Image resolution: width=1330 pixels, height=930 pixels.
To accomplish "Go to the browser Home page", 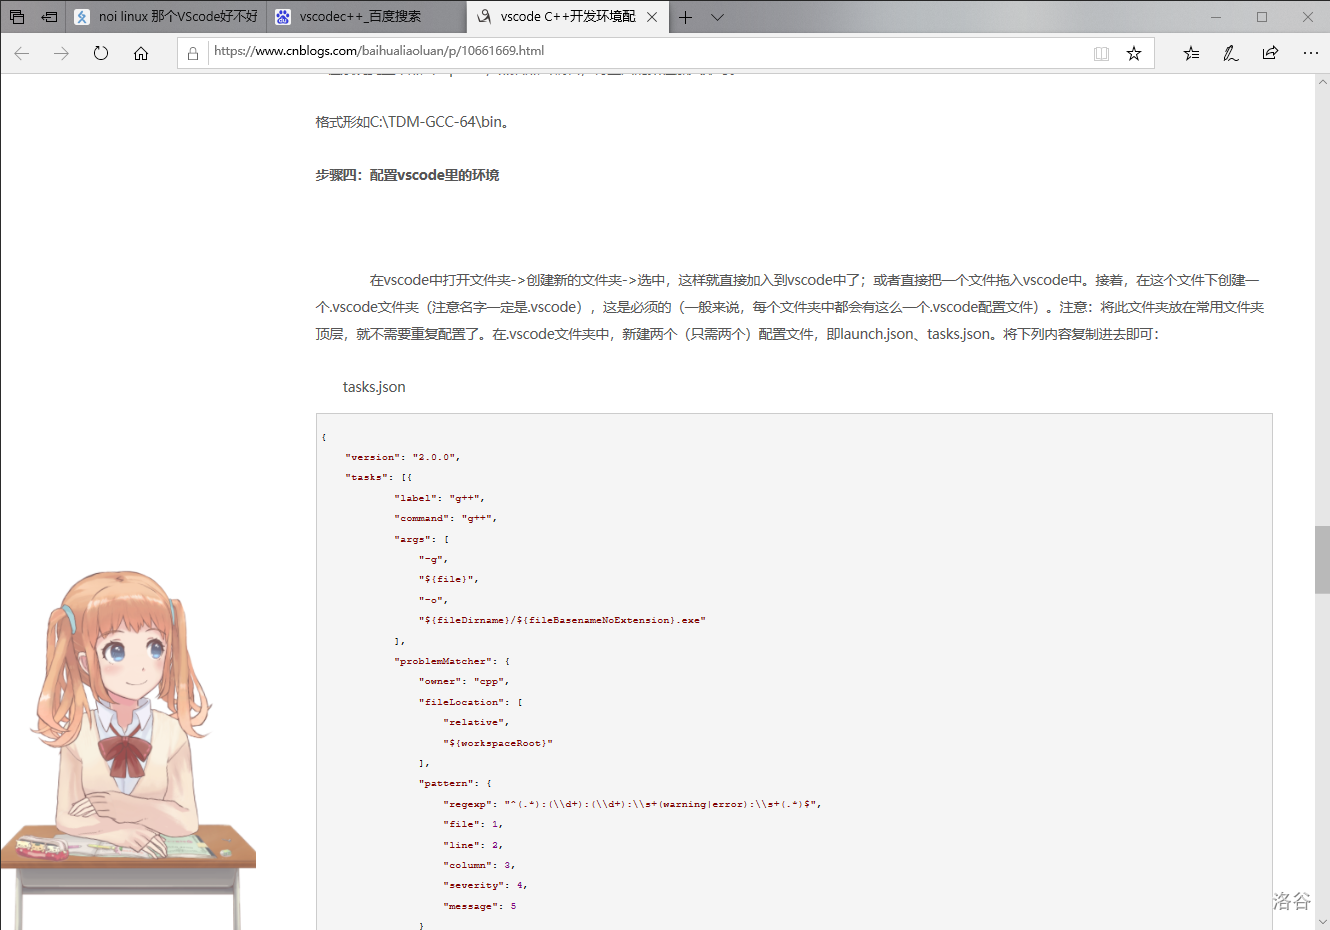I will (x=141, y=53).
